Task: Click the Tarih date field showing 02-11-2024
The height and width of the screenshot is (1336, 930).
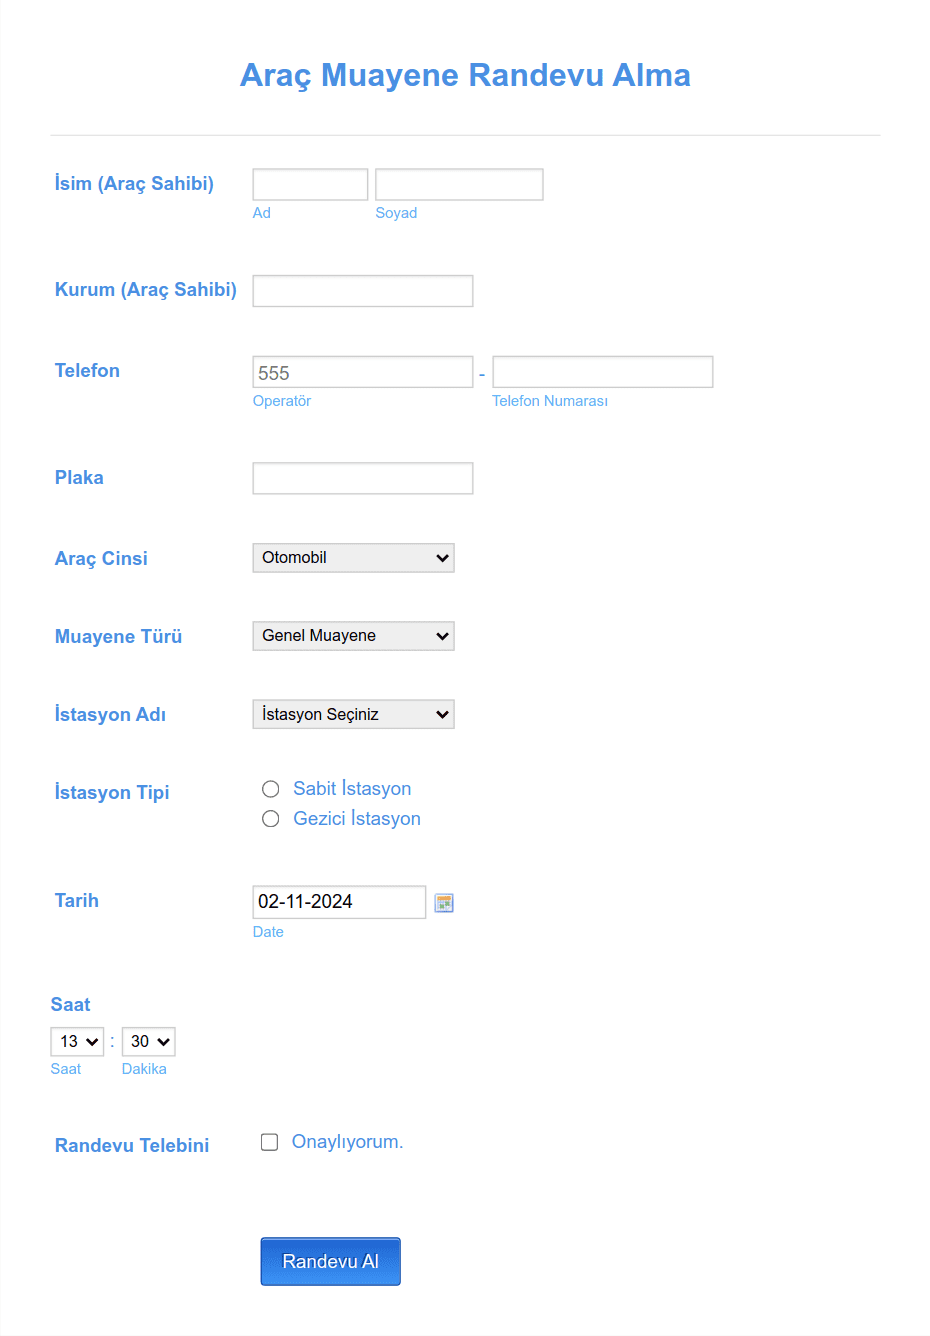Action: click(339, 902)
